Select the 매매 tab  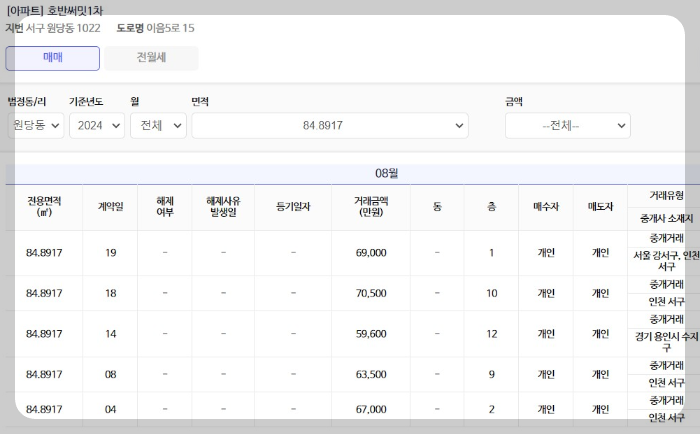[53, 58]
